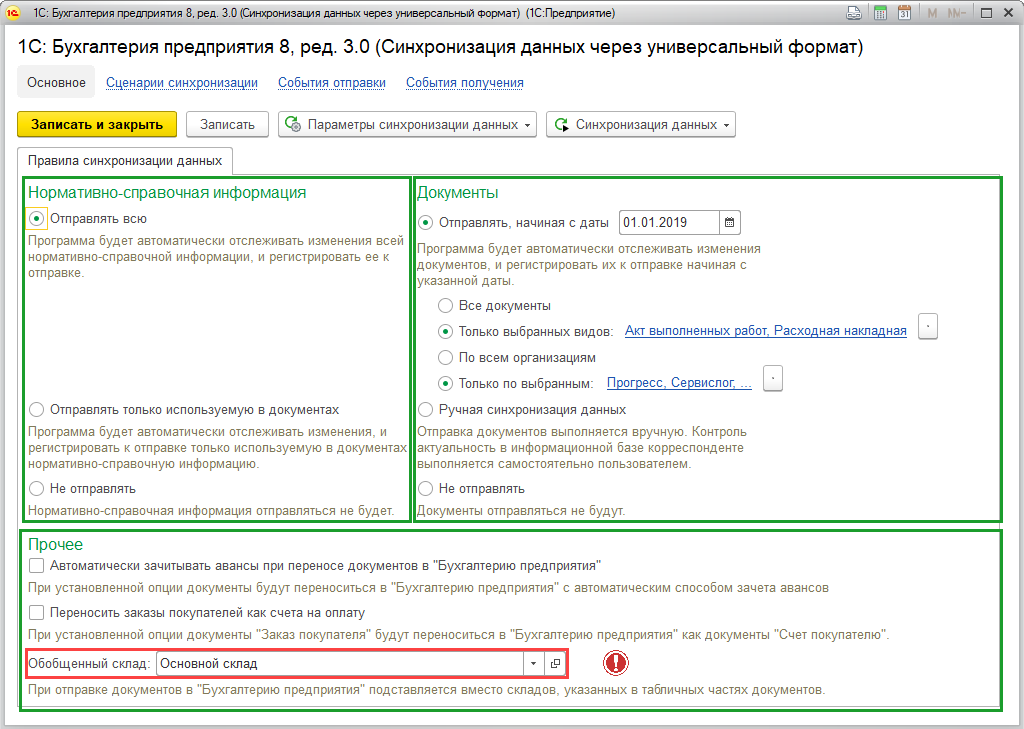This screenshot has width=1024, height=729.
Task: Choose 'Все документы' radio button
Action: click(446, 306)
